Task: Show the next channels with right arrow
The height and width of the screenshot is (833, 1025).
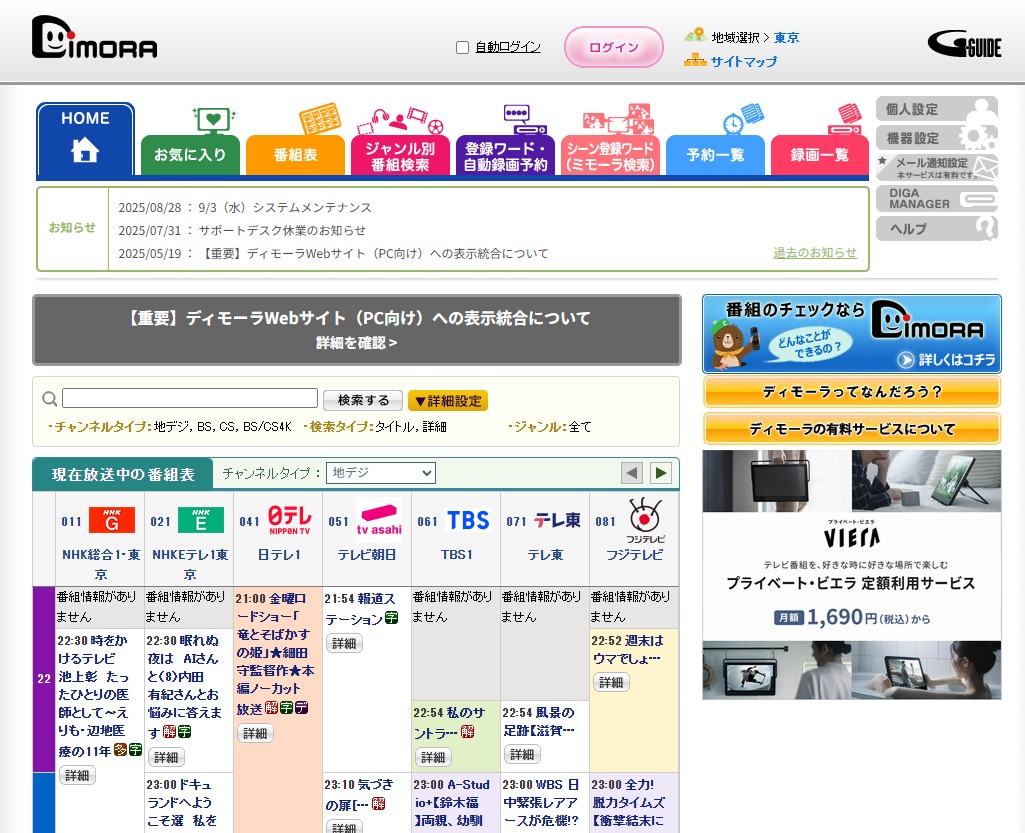Action: point(661,473)
